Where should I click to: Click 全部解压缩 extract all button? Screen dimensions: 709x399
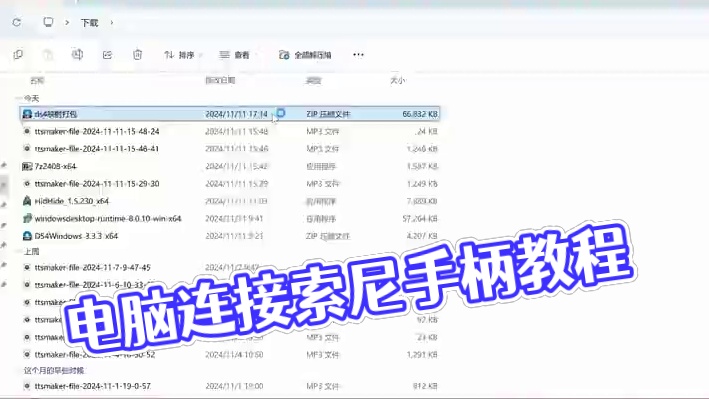[x=305, y=55]
